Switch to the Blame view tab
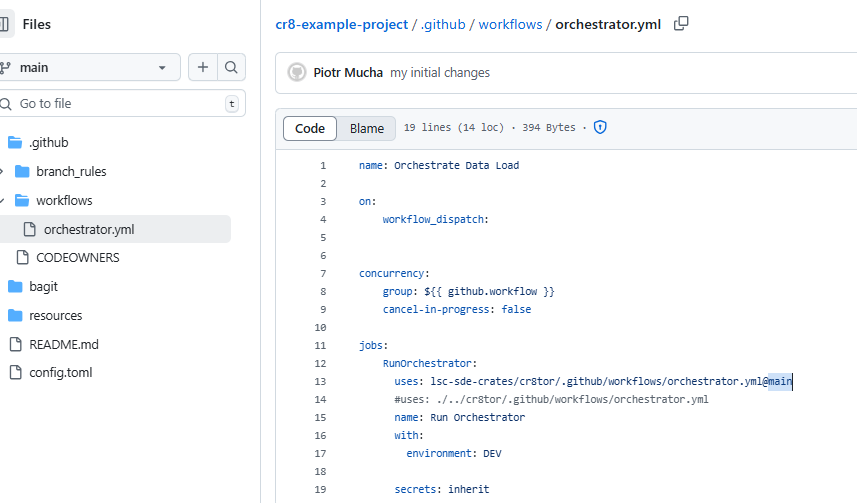This screenshot has height=503, width=857. 367,128
